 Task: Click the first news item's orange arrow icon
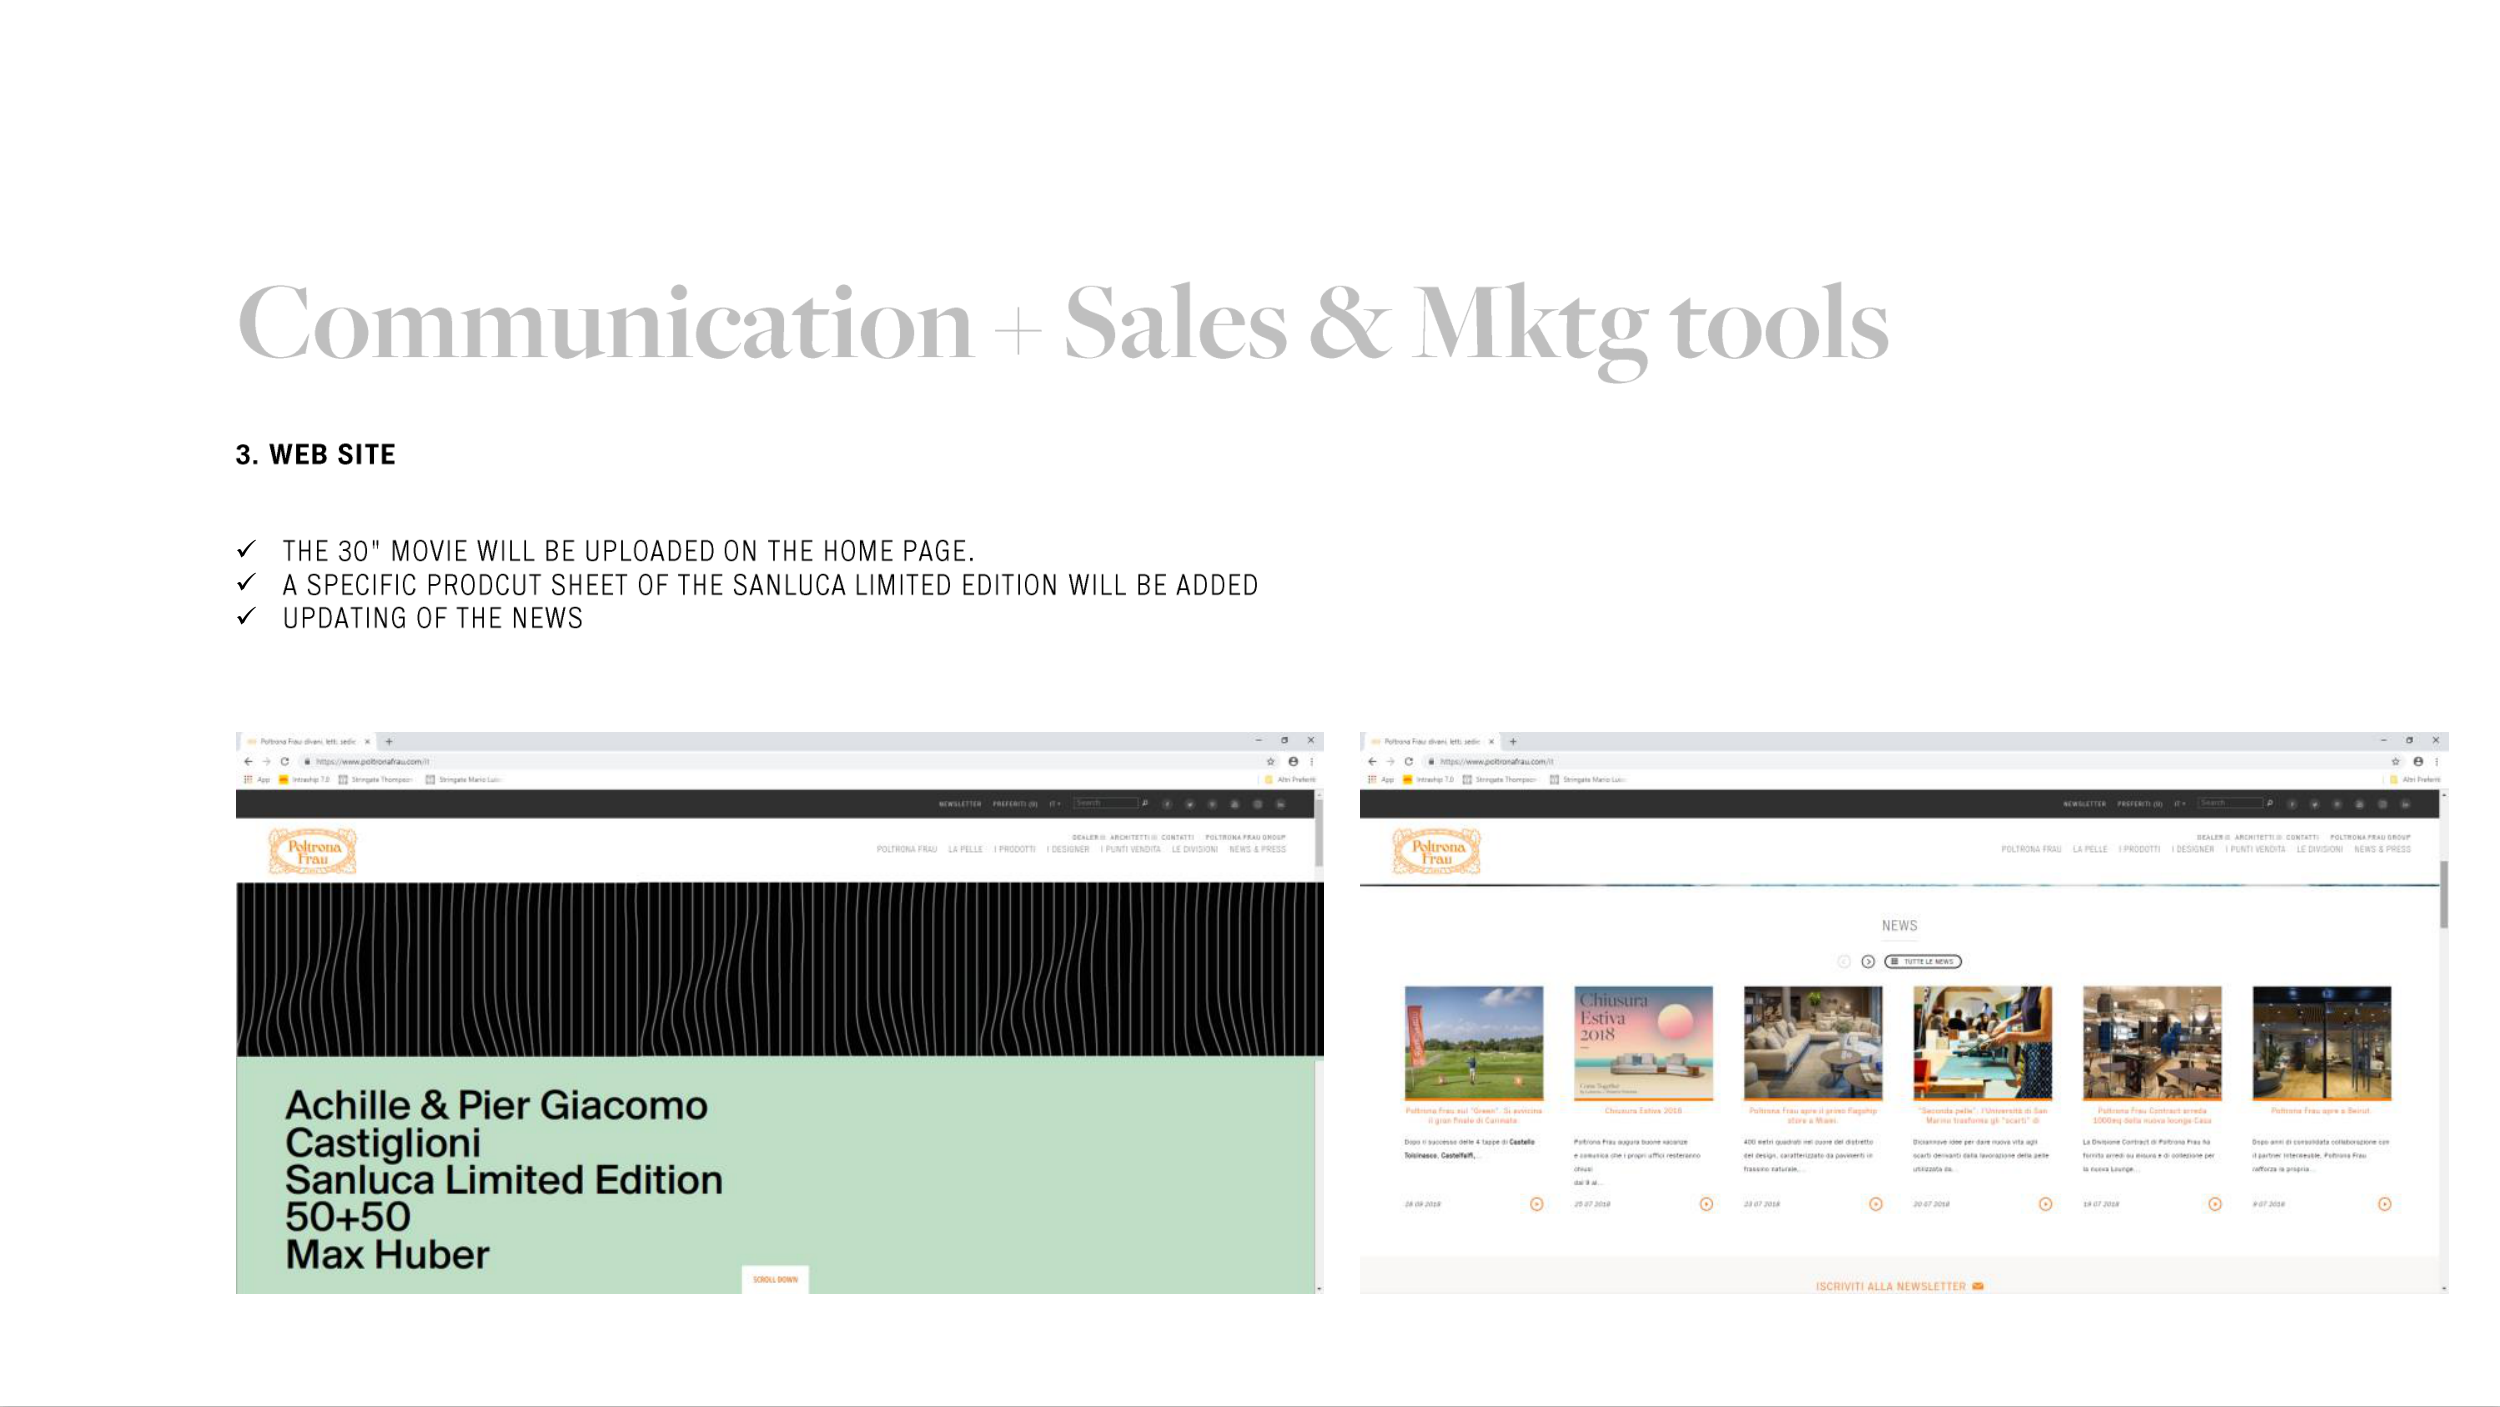tap(1536, 1205)
